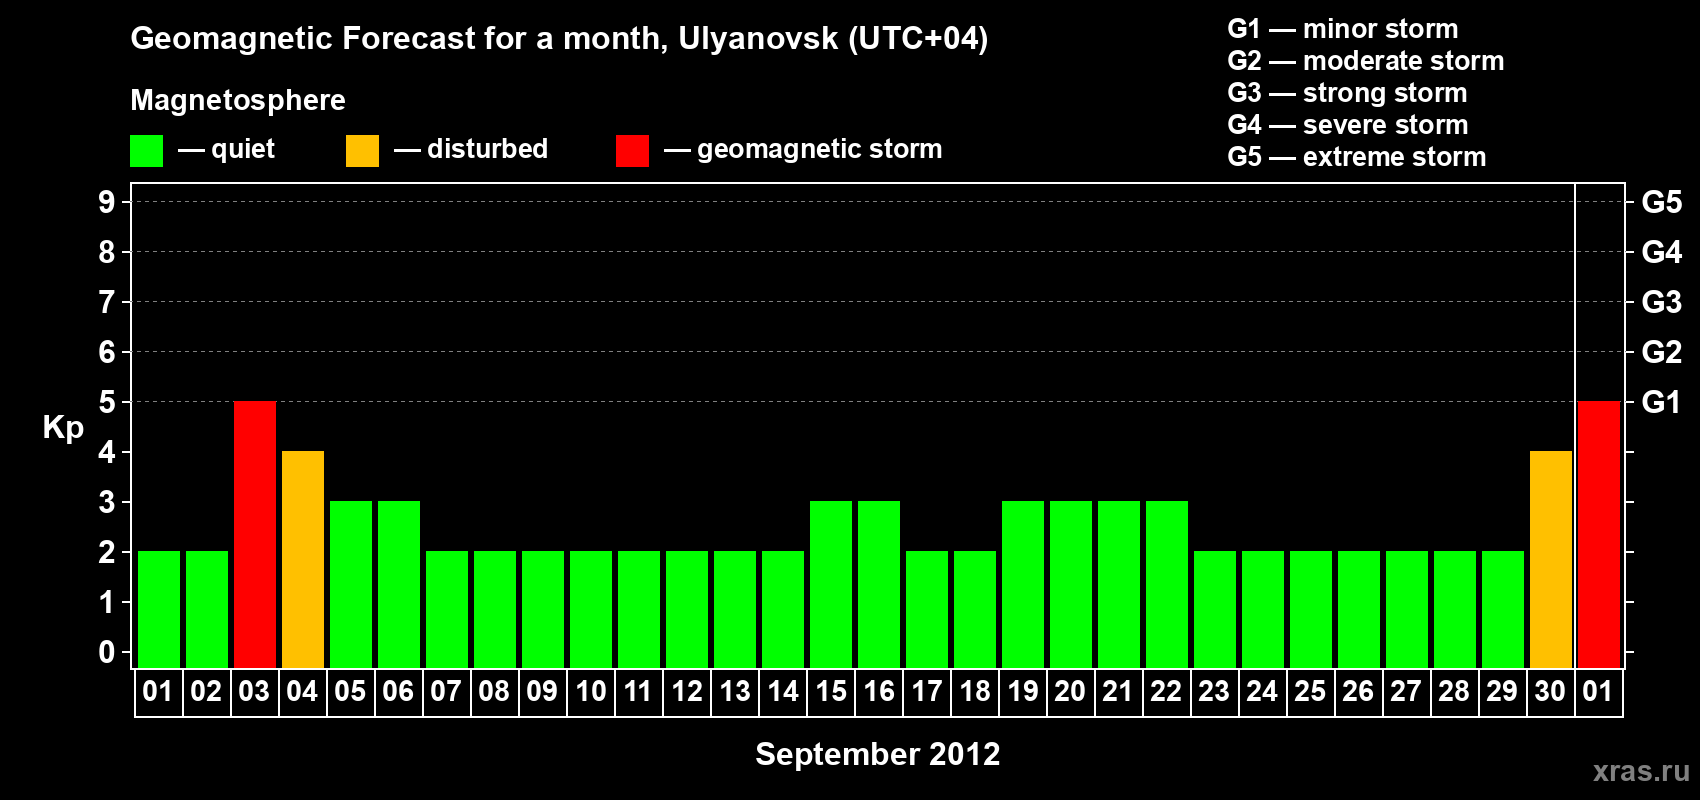Click the date label 16
This screenshot has height=800, width=1700.
(x=879, y=691)
